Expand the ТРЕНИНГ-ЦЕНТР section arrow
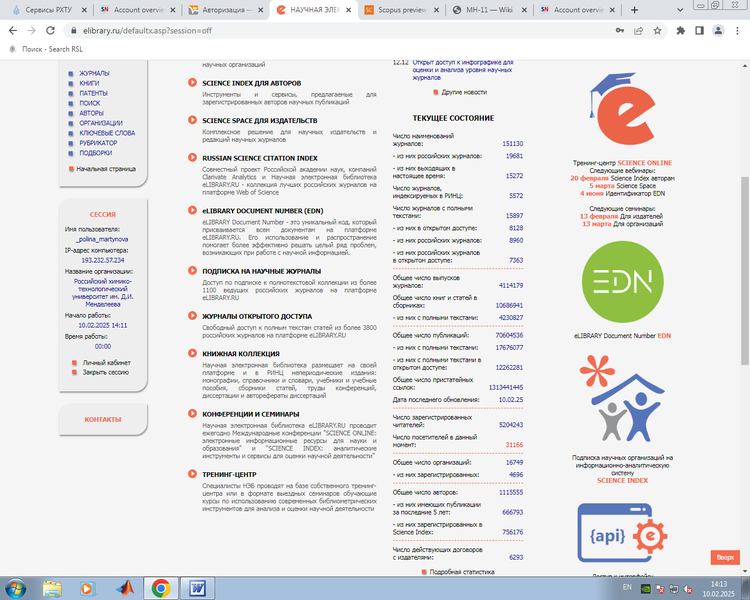The image size is (750, 600). [x=193, y=475]
